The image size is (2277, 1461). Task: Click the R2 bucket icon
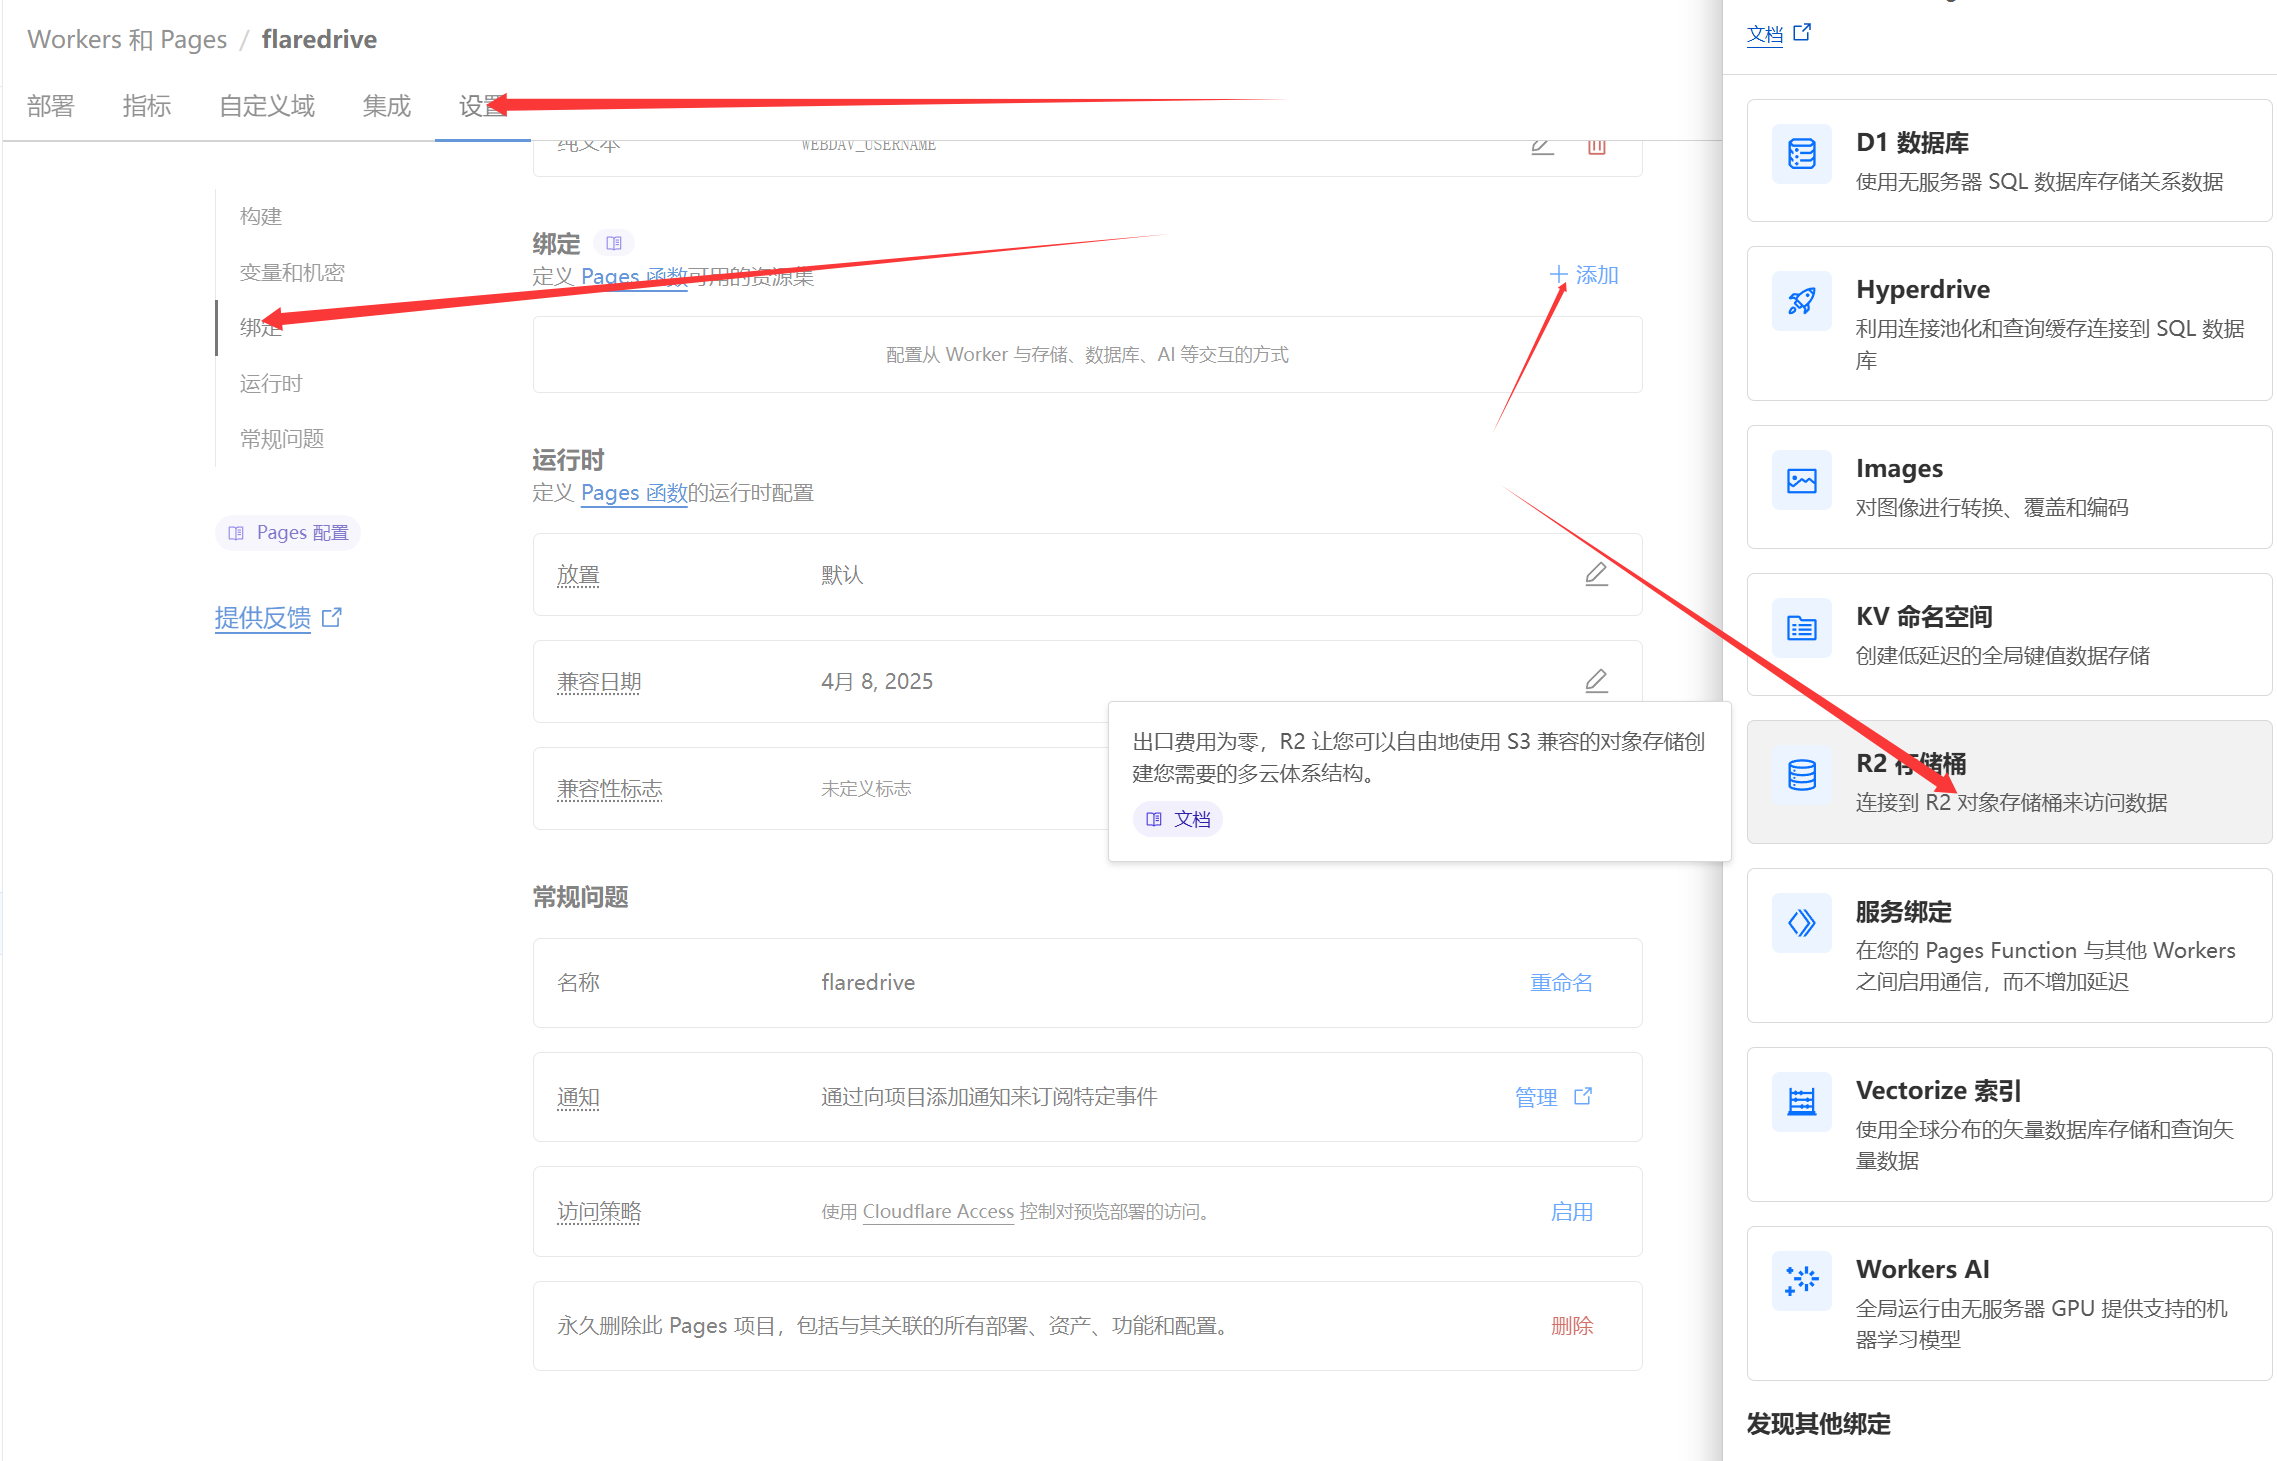coord(1801,775)
